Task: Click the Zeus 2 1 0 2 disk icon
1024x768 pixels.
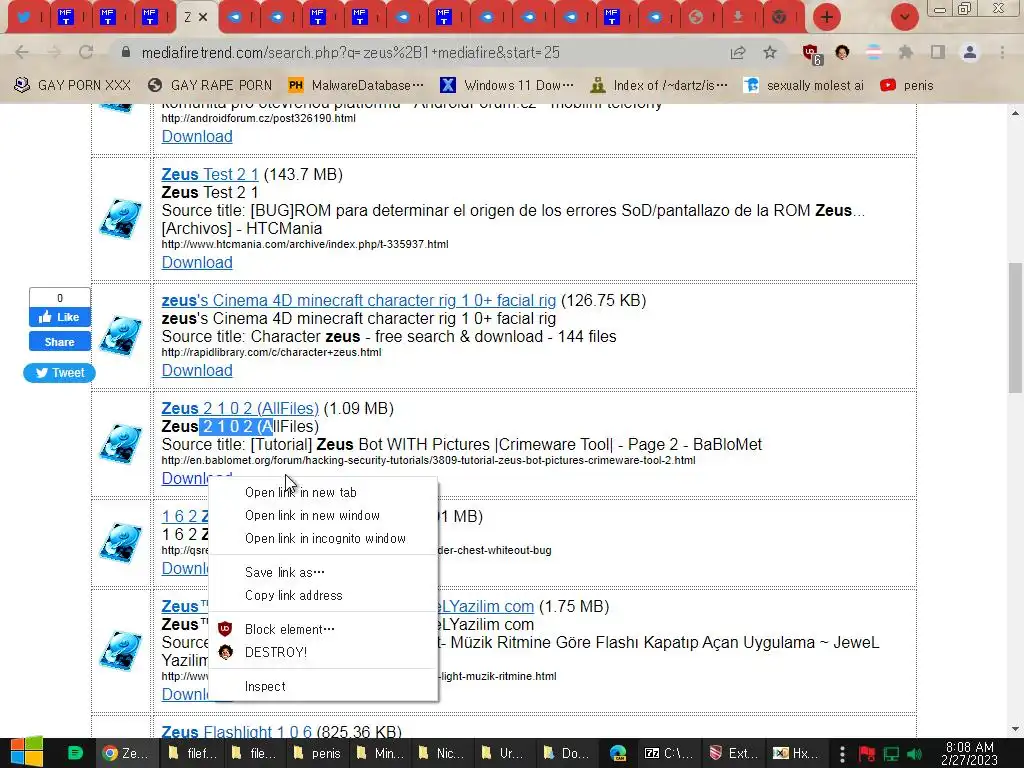Action: 121,444
